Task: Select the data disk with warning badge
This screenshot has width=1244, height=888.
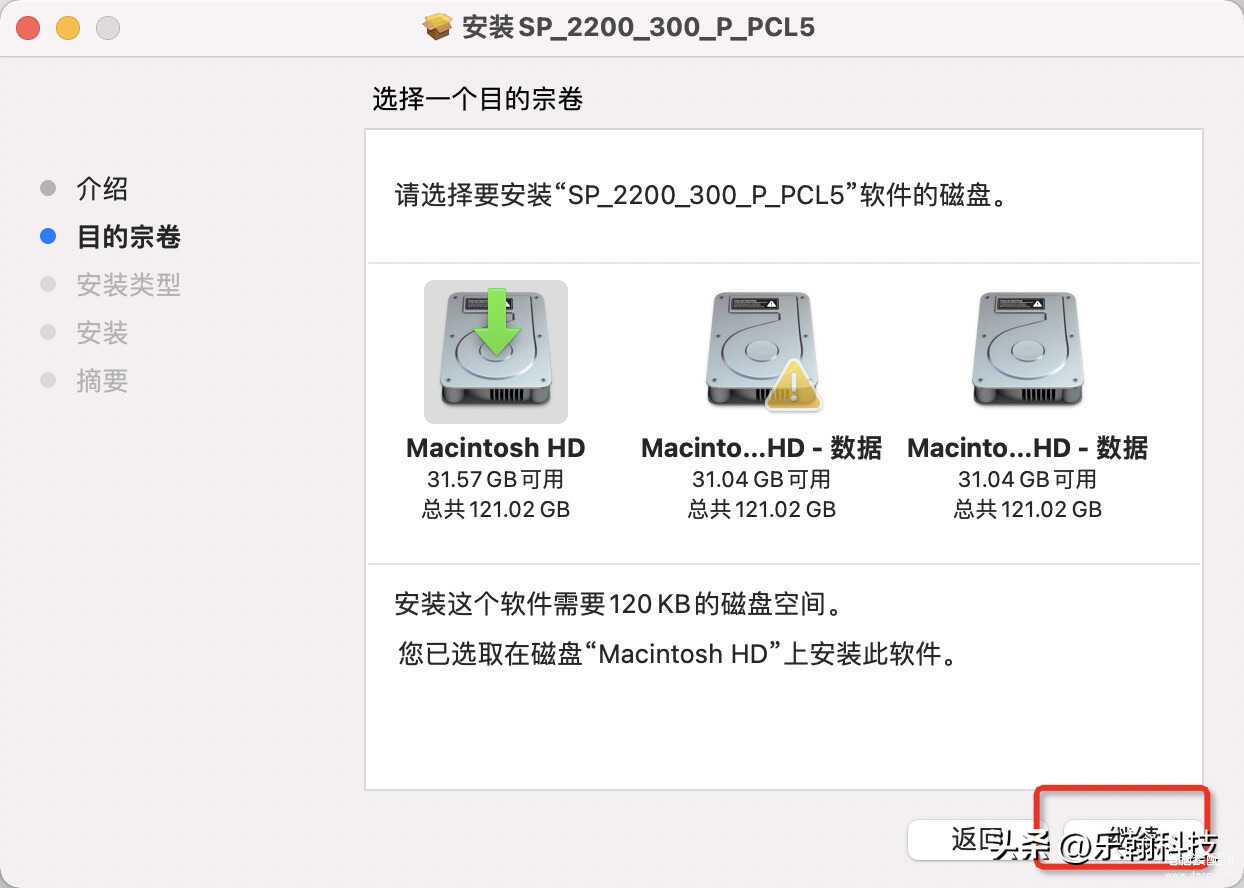Action: pyautogui.click(x=761, y=351)
